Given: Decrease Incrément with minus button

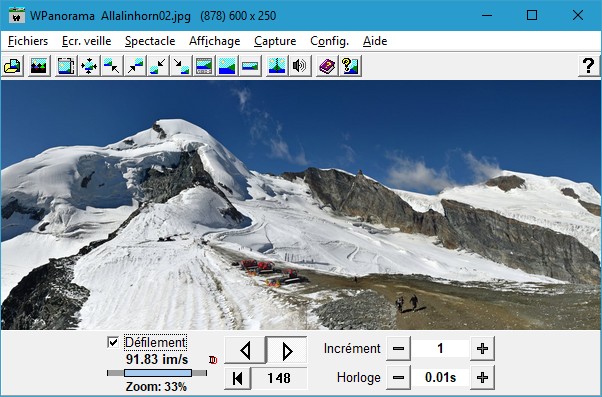Looking at the screenshot, I should click(x=399, y=349).
